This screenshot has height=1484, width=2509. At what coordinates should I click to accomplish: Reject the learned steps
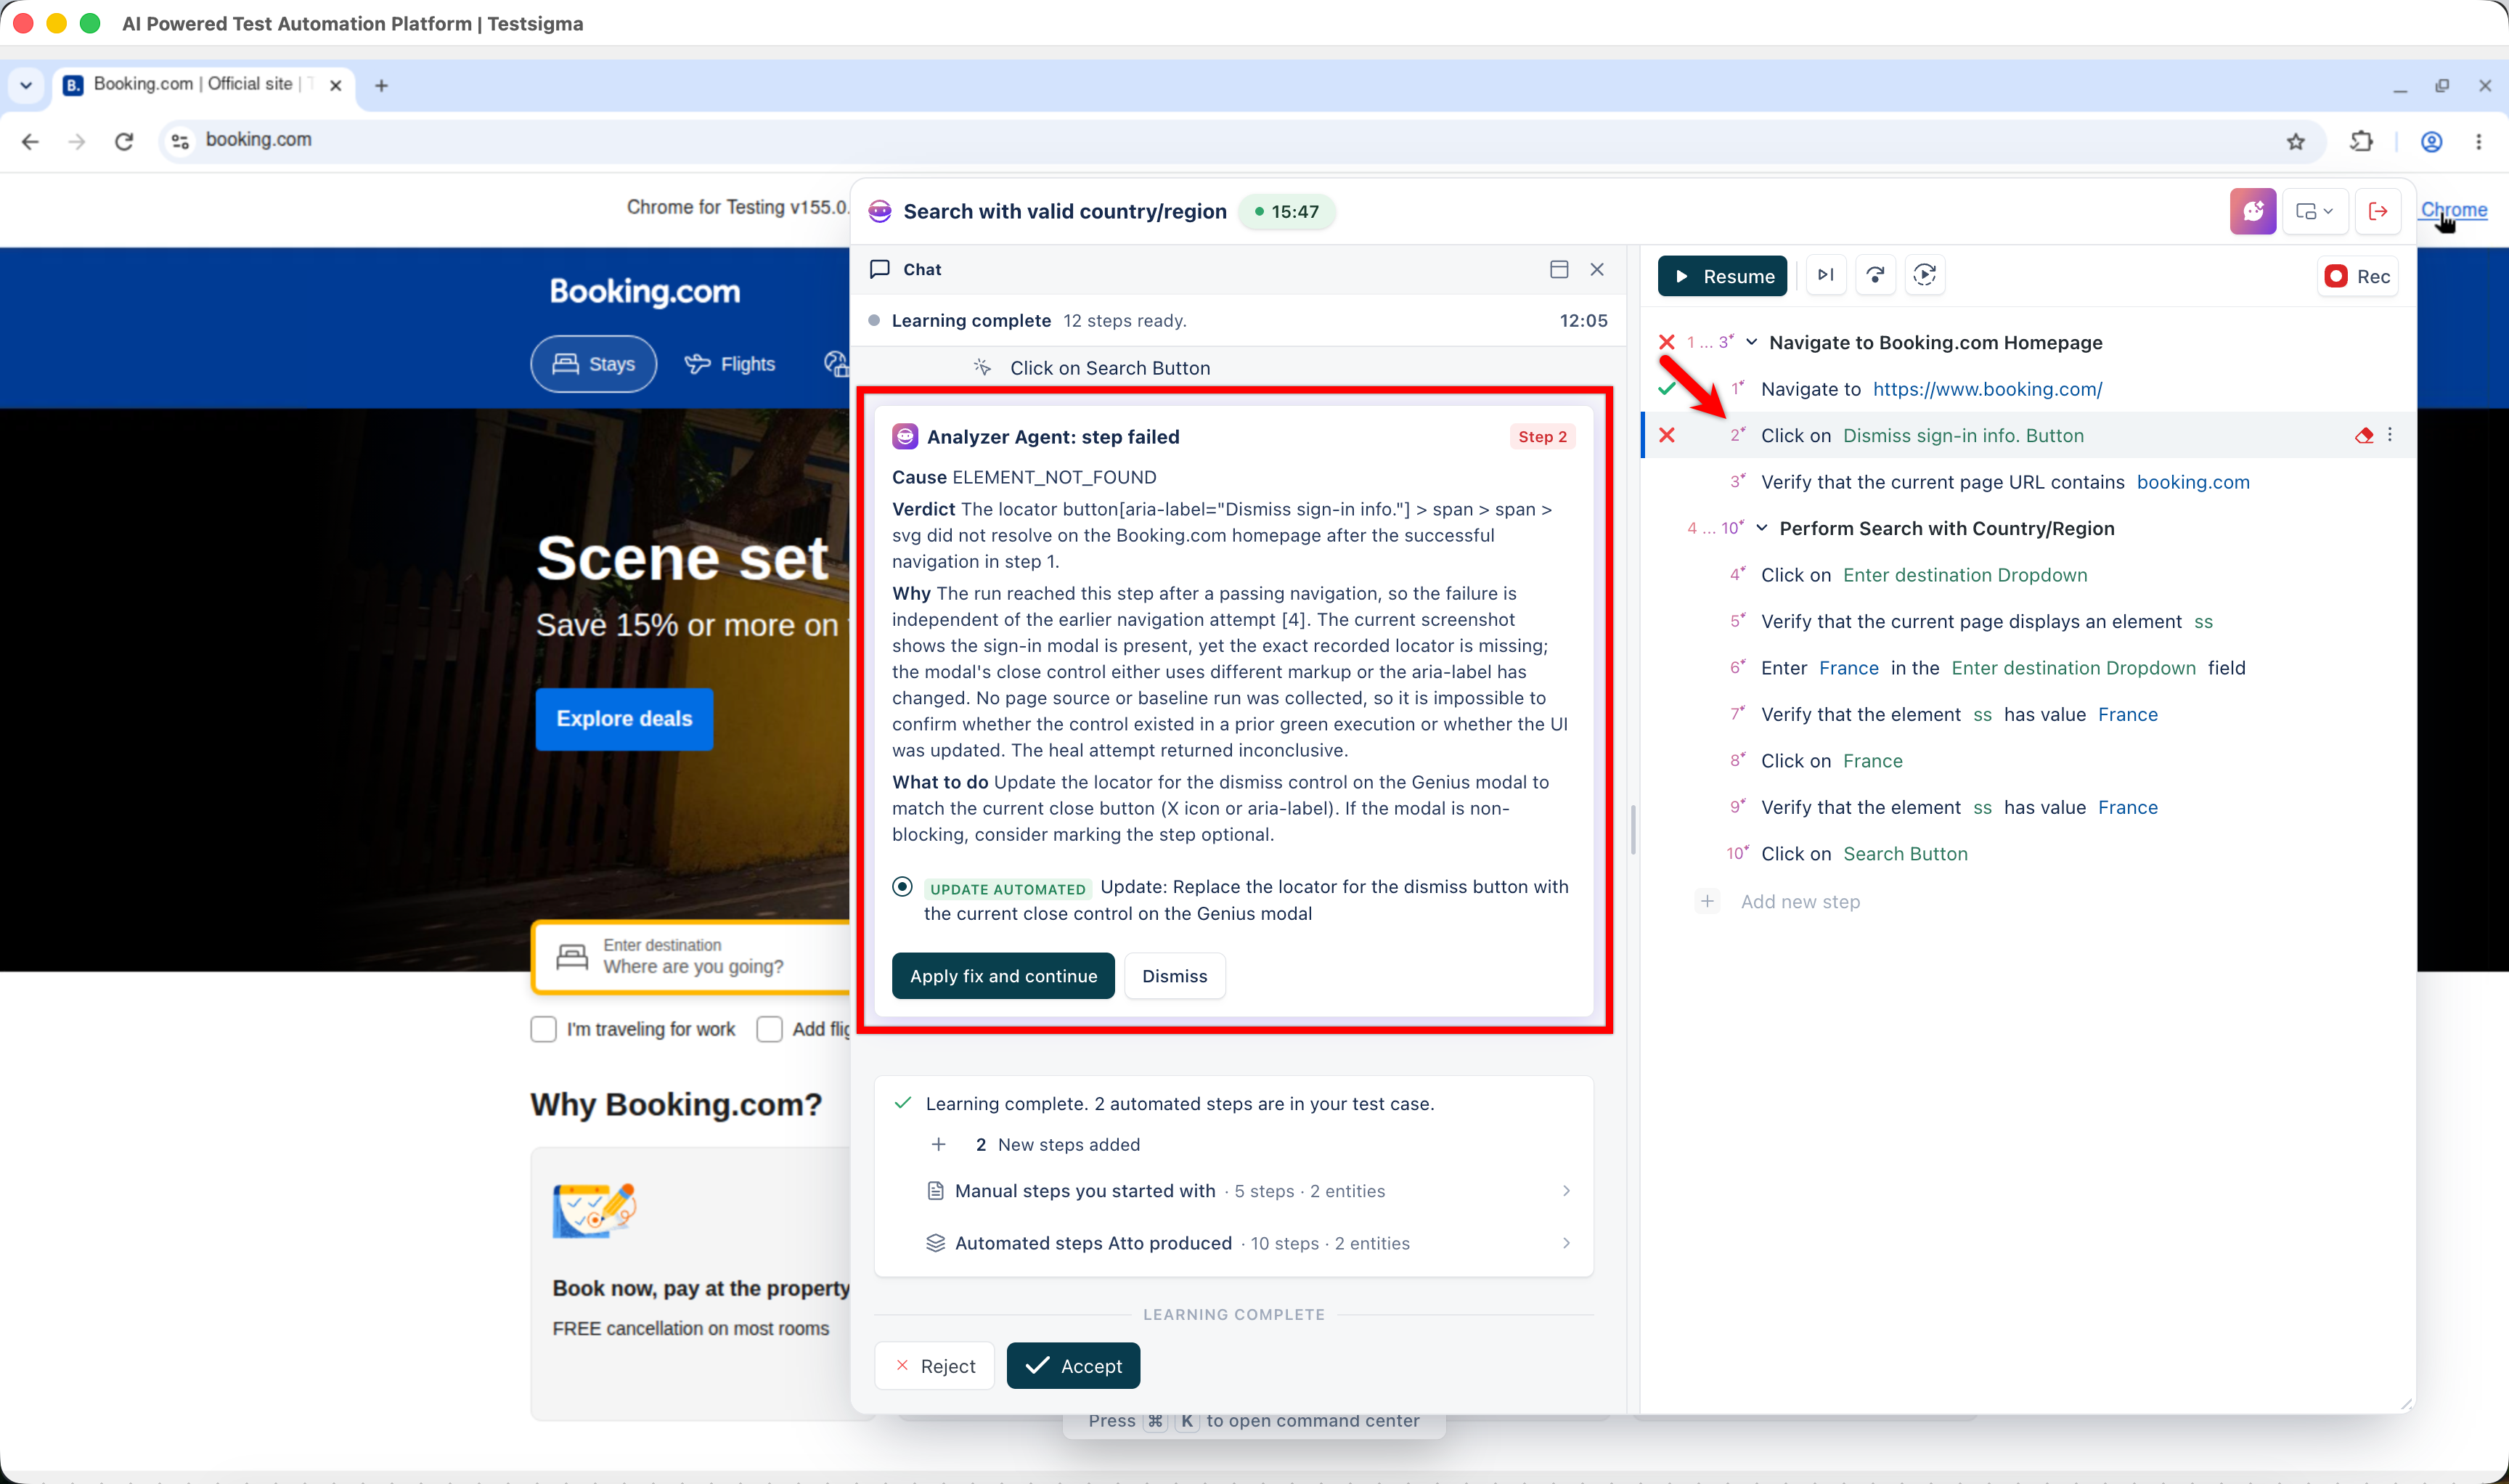(935, 1366)
